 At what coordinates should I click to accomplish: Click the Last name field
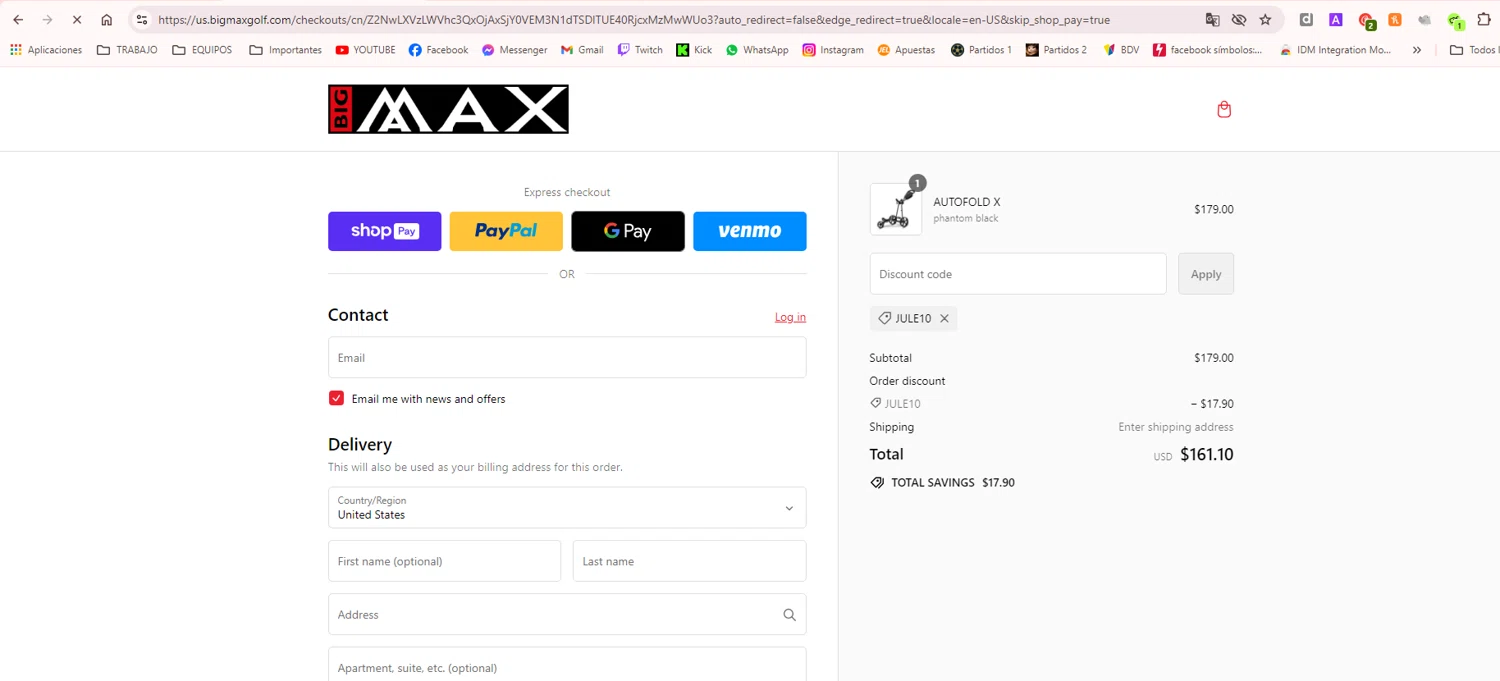tap(690, 561)
